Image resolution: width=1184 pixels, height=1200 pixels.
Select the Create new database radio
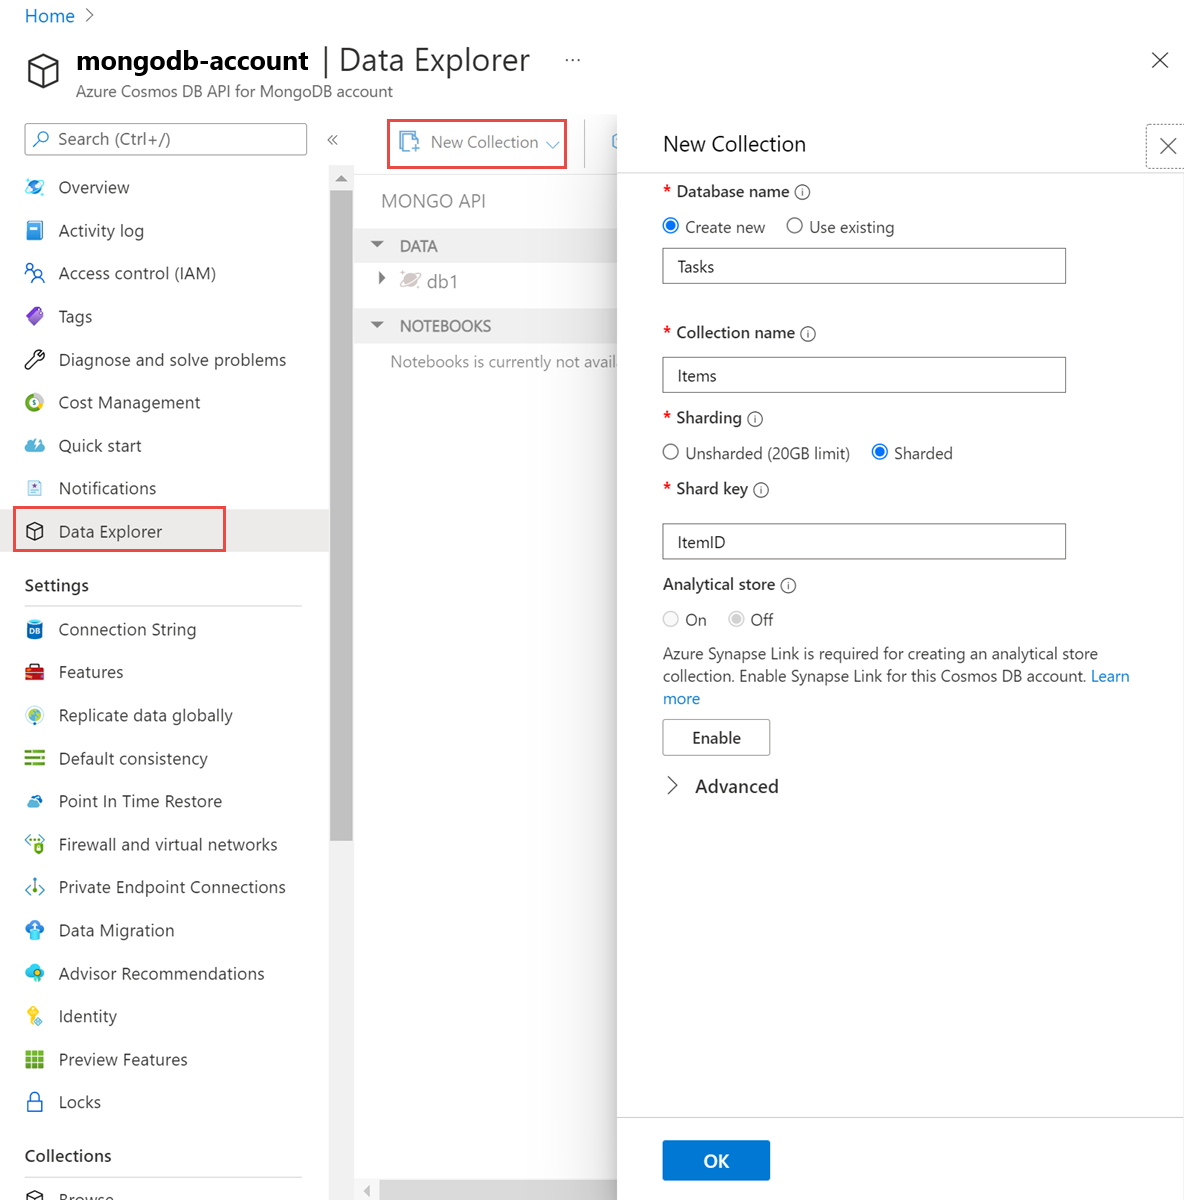[x=671, y=226]
